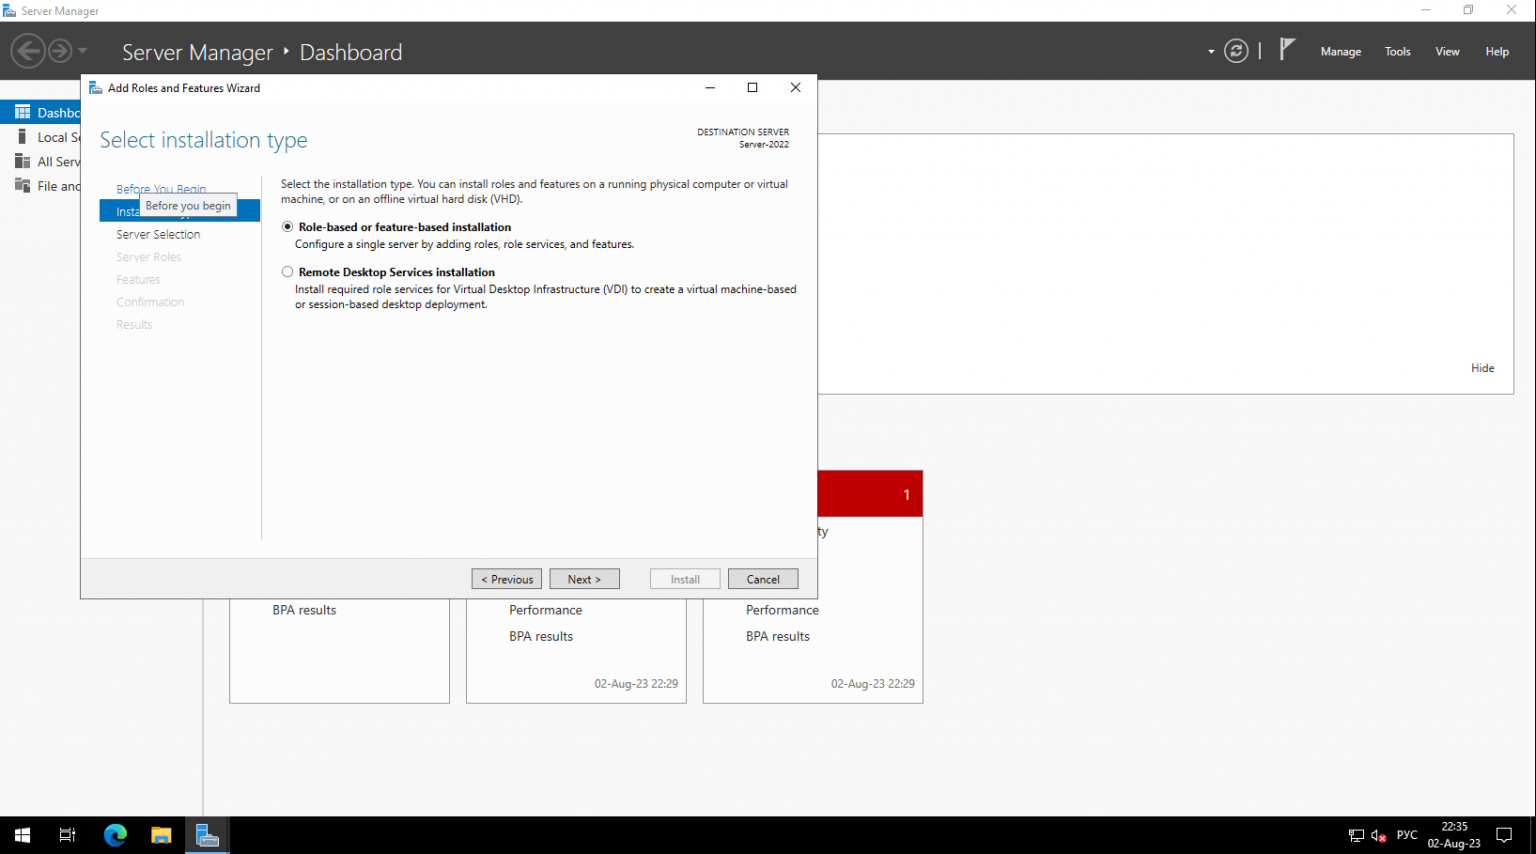The image size is (1536, 854).
Task: Open the Manage menu
Action: pos(1340,51)
